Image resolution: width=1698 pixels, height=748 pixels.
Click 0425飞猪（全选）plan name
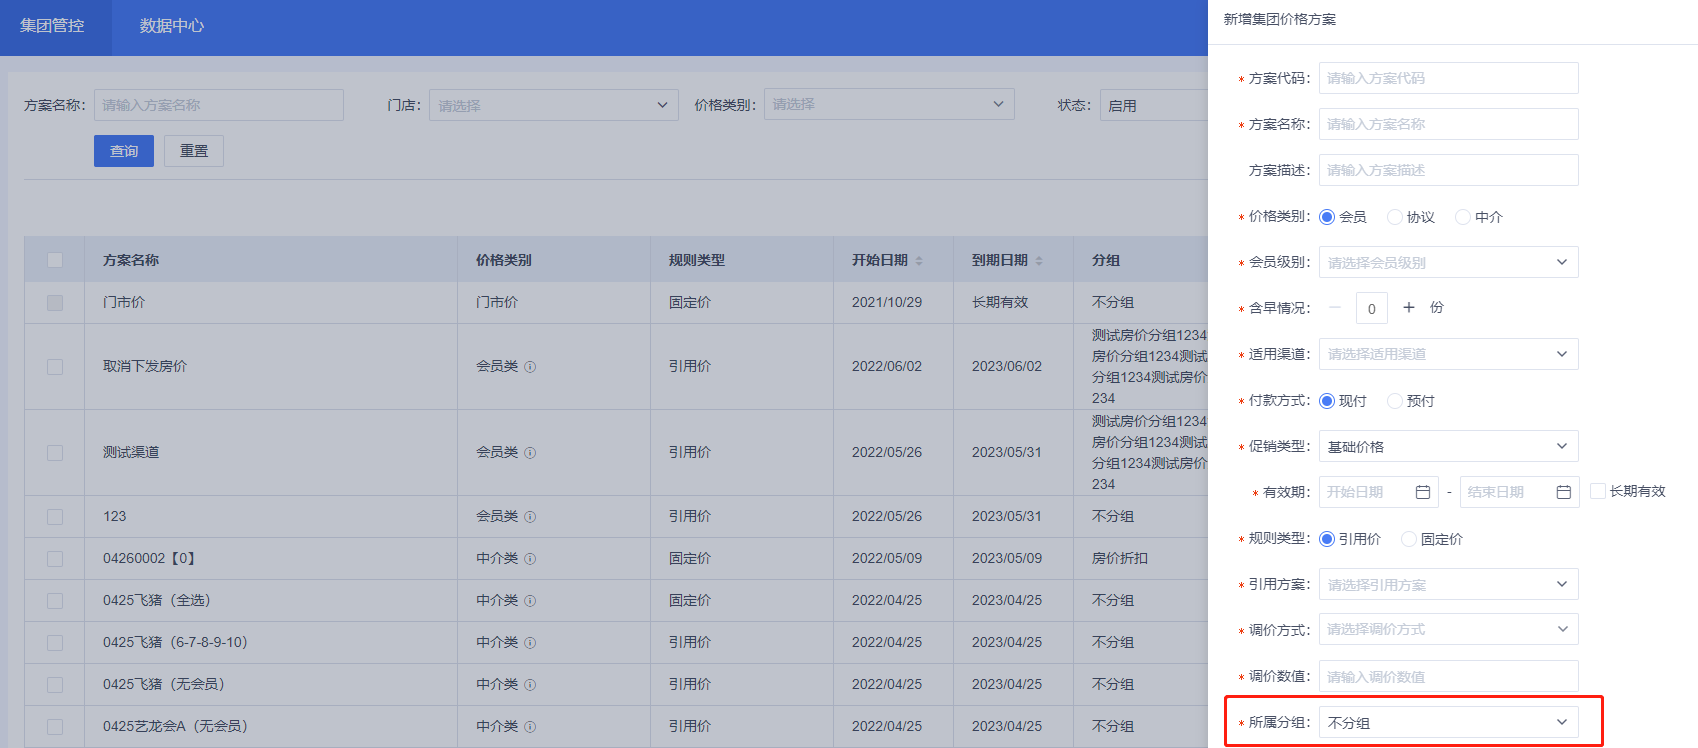[x=157, y=600]
